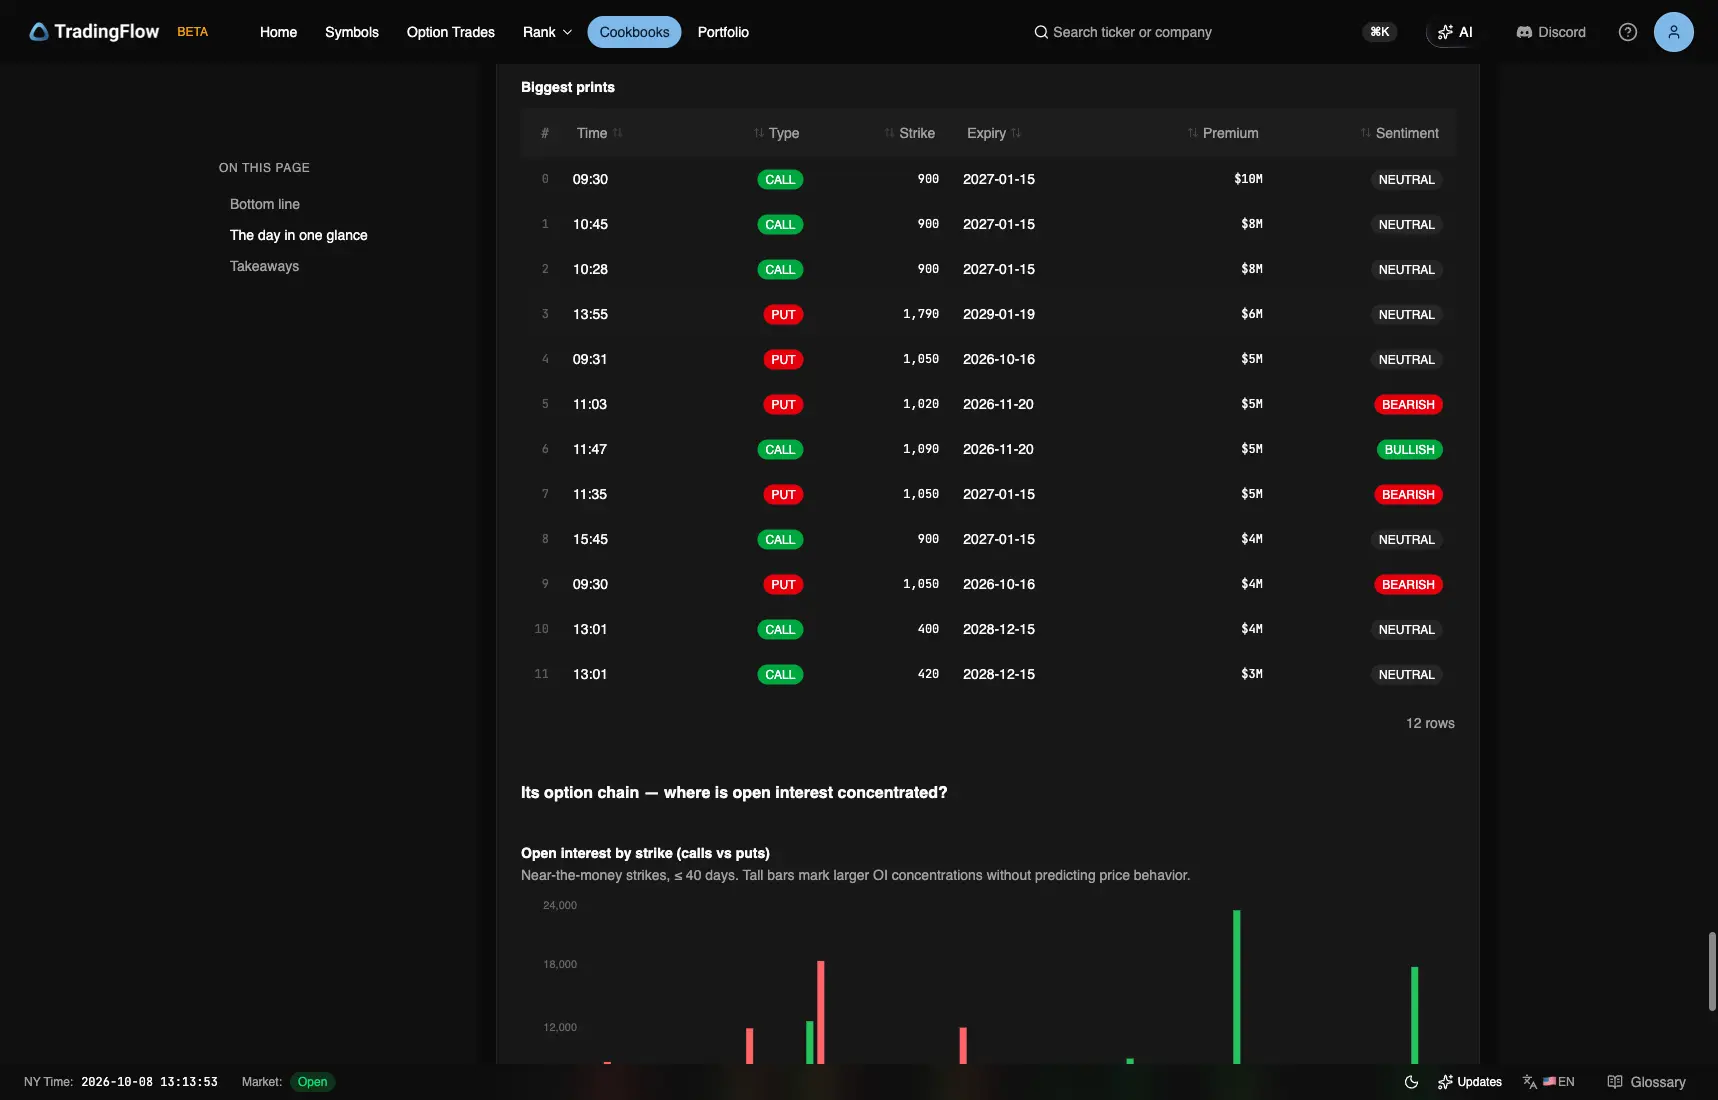The height and width of the screenshot is (1100, 1718).
Task: Click the 2029-01-19 expiry cell
Action: [999, 314]
